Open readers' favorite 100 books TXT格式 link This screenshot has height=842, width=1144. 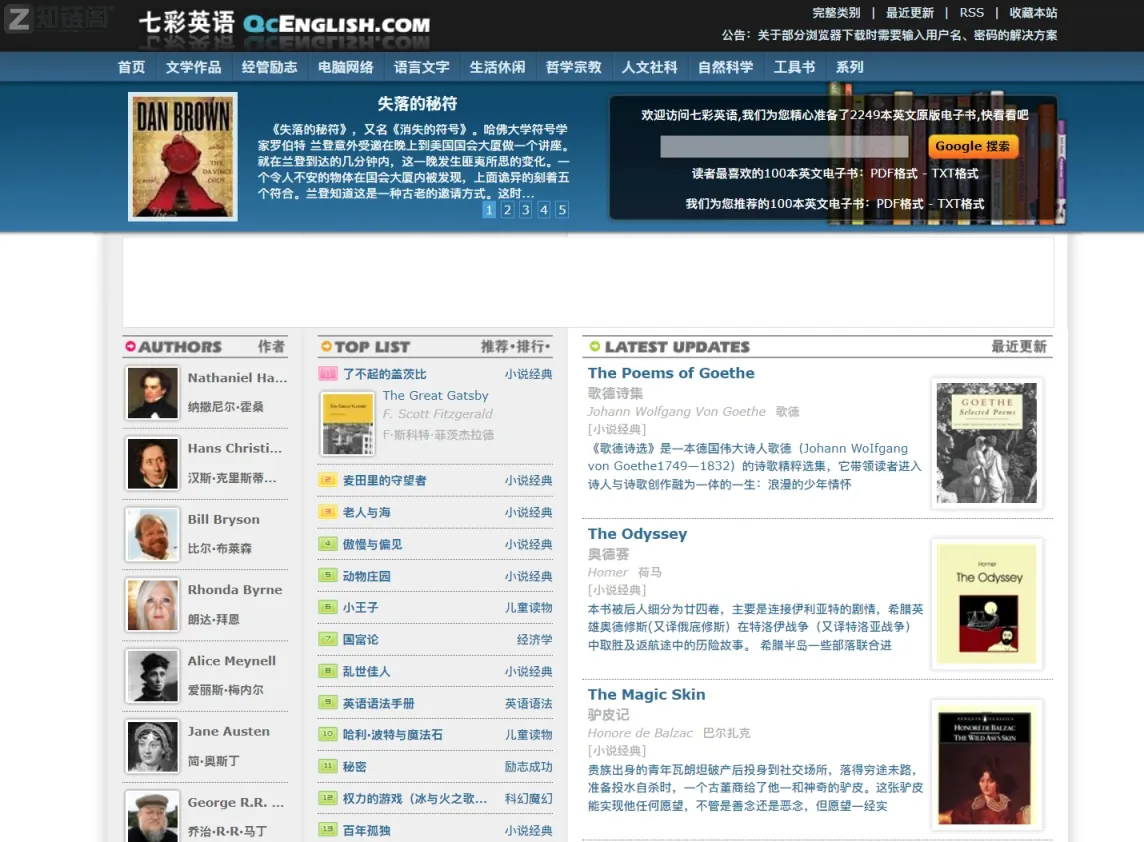(x=954, y=174)
